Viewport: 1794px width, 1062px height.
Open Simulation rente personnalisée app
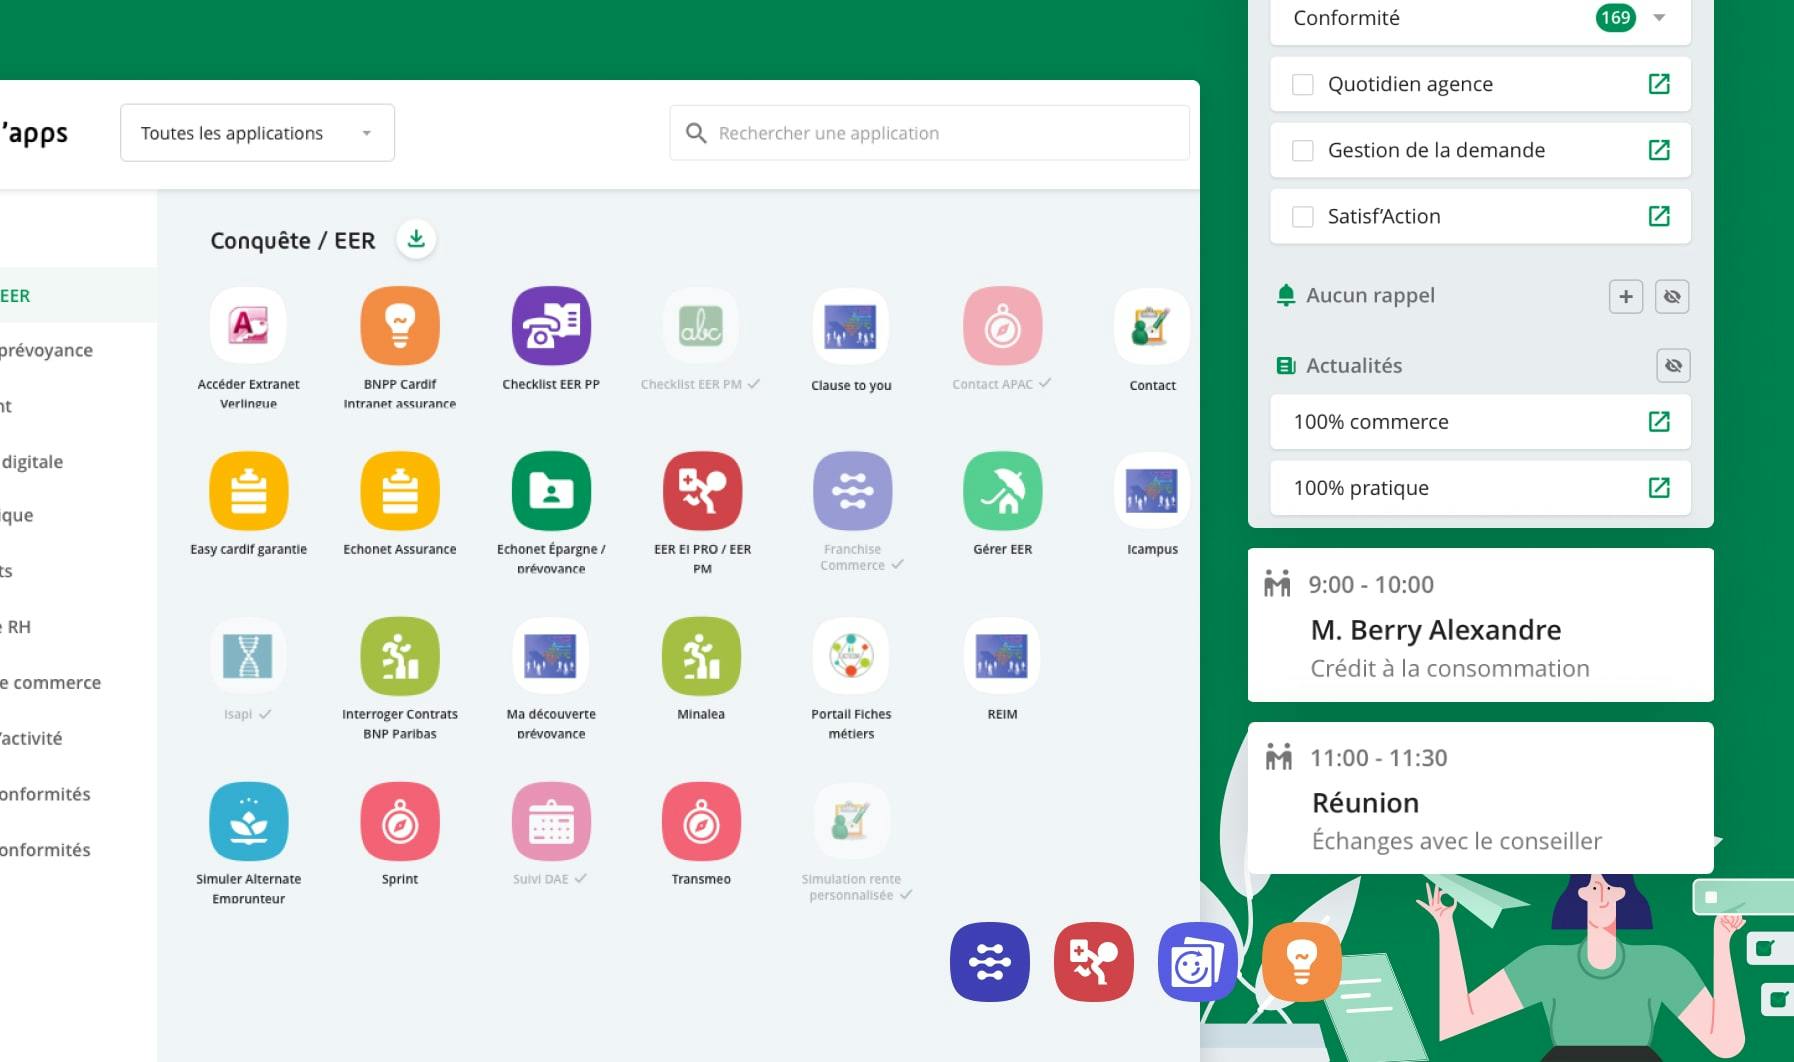pyautogui.click(x=851, y=821)
